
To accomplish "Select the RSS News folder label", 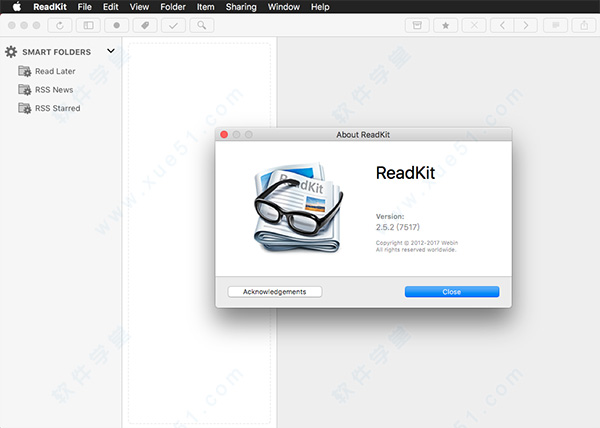I will tap(54, 90).
